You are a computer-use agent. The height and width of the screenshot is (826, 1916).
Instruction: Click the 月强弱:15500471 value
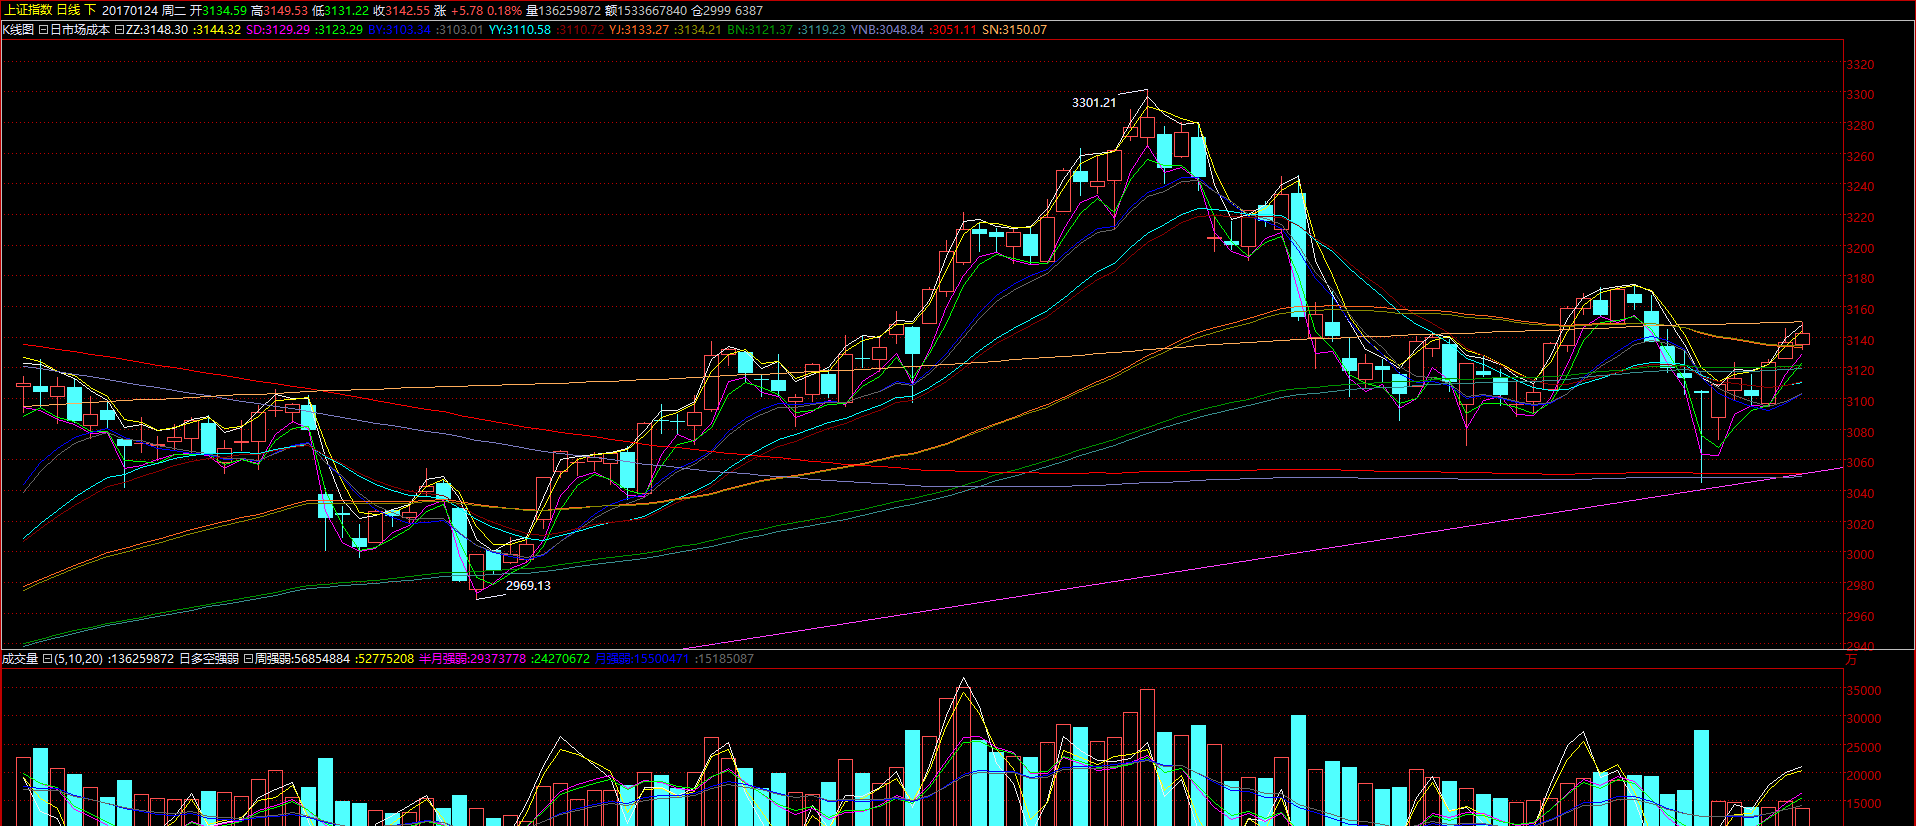tap(642, 659)
